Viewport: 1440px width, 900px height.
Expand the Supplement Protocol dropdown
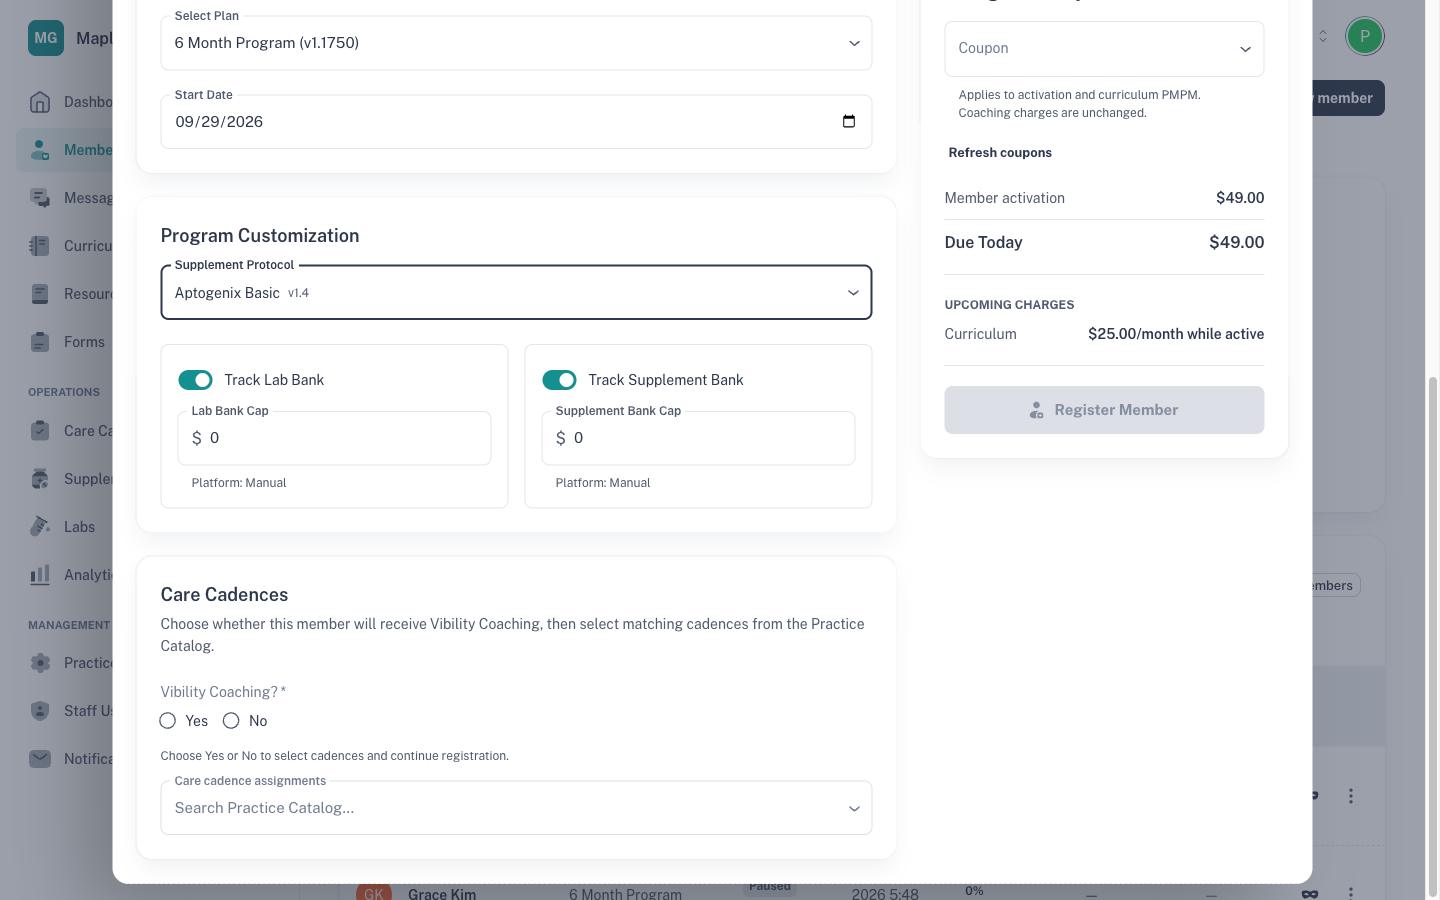(516, 292)
